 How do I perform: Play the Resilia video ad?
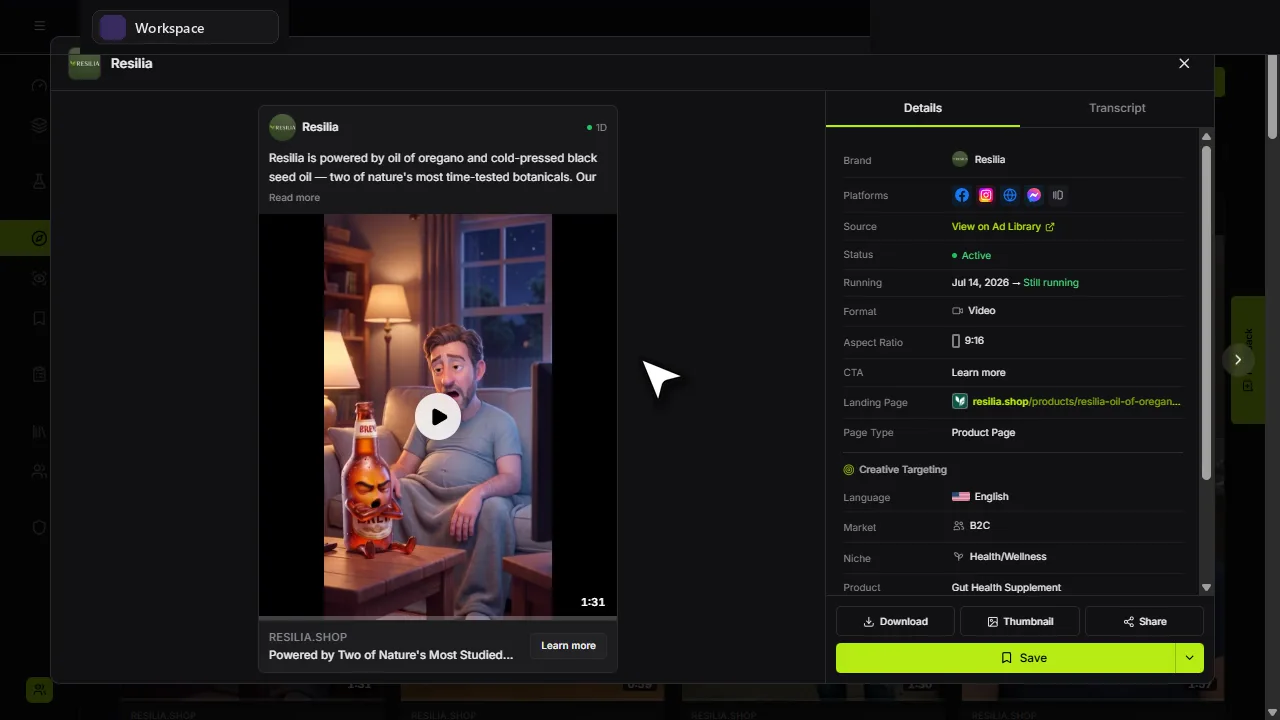pyautogui.click(x=438, y=417)
